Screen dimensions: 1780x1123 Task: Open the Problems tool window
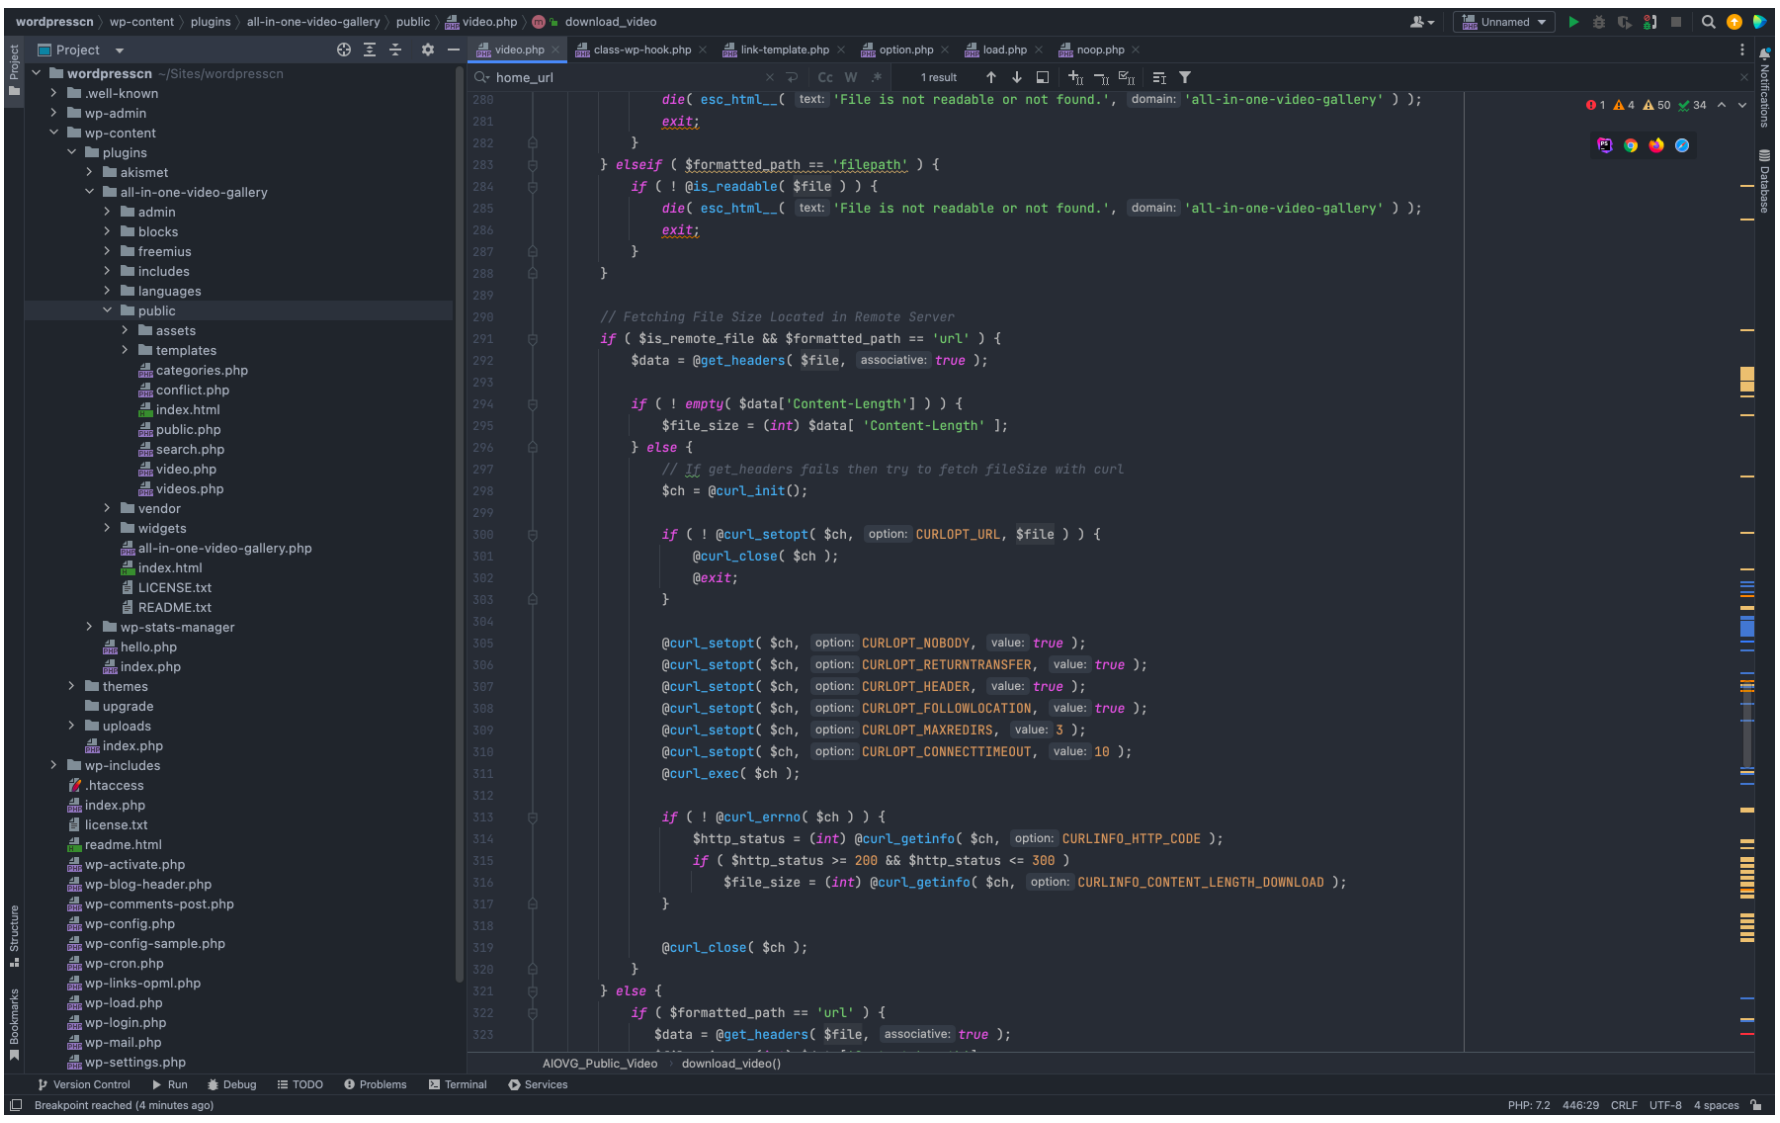click(x=375, y=1085)
